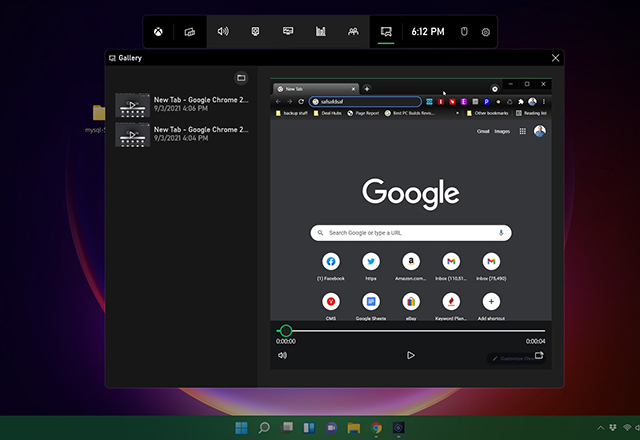Screen dimensions: 640x440
Task: Open the Xbox home button
Action: (159, 32)
